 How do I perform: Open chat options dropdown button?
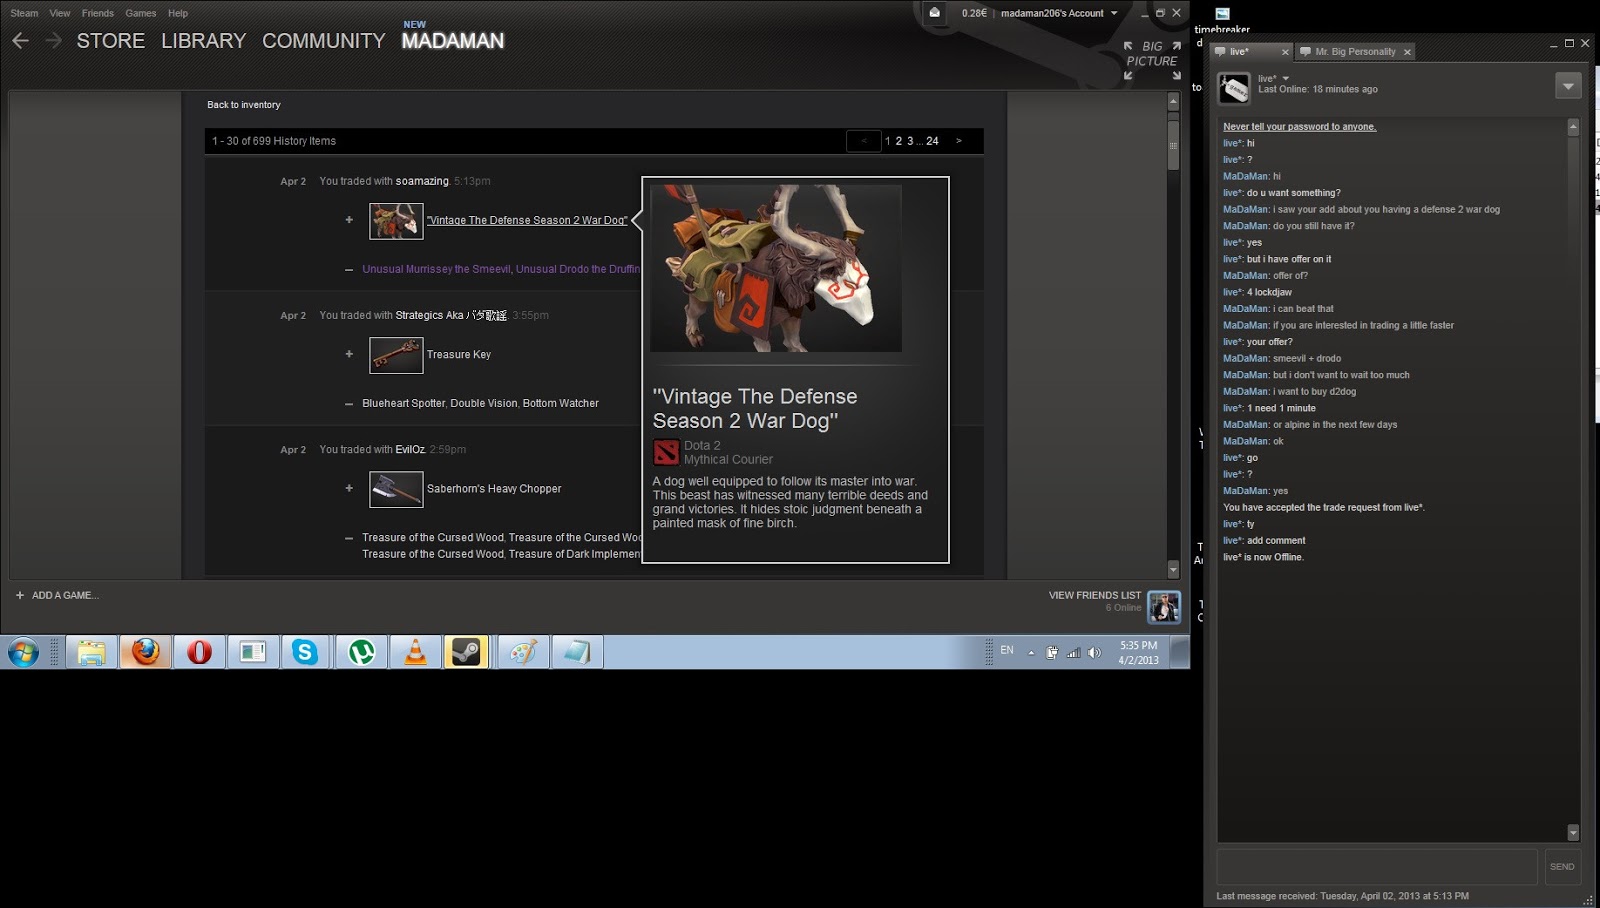pyautogui.click(x=1568, y=86)
